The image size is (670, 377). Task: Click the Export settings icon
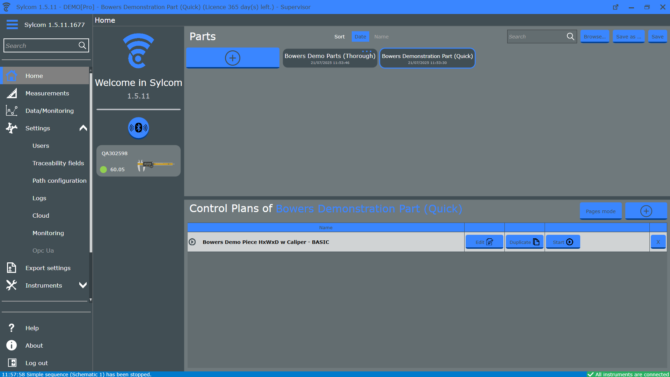coord(12,268)
